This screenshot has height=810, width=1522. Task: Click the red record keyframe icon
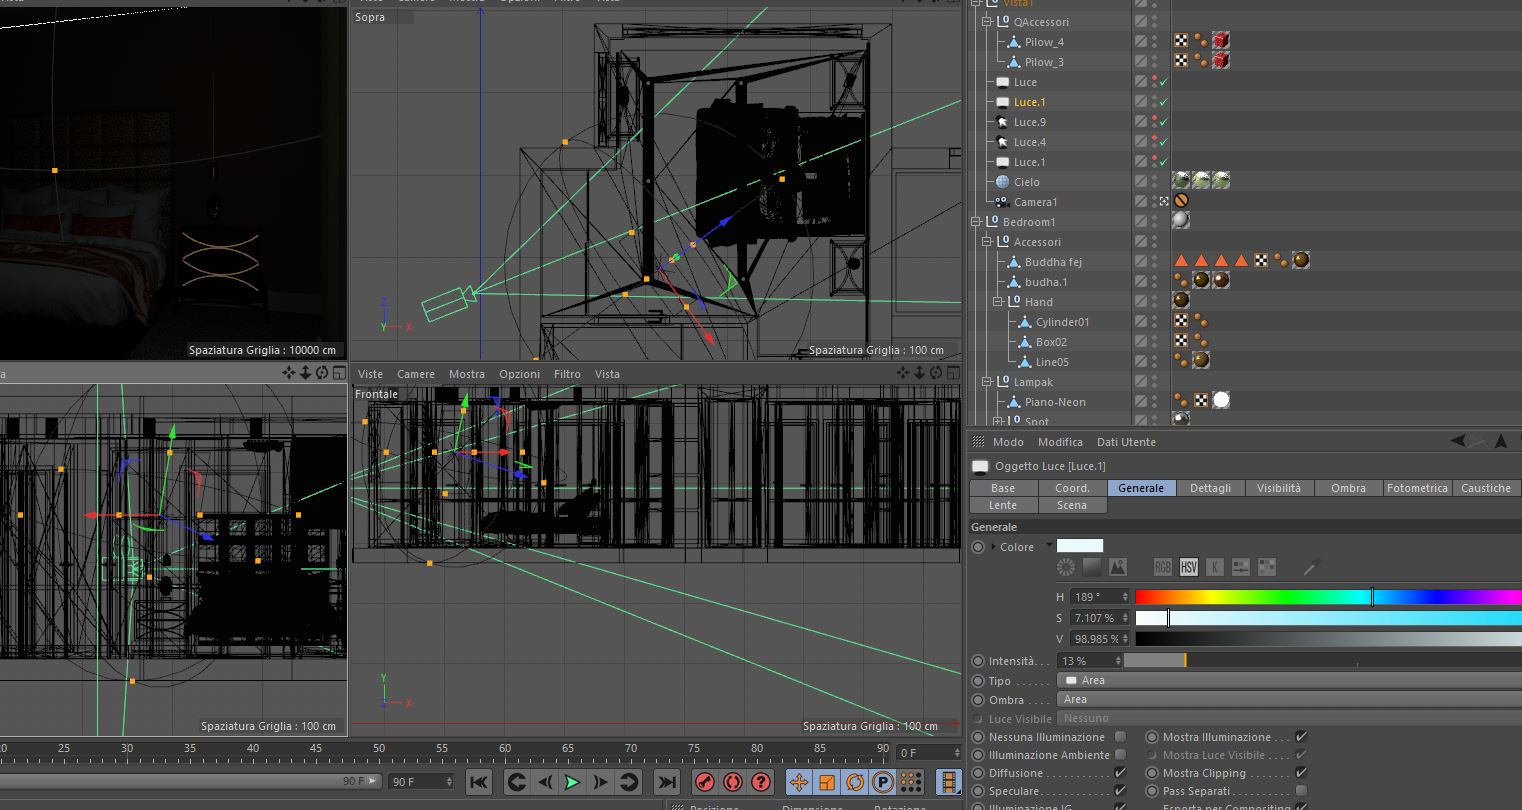705,782
